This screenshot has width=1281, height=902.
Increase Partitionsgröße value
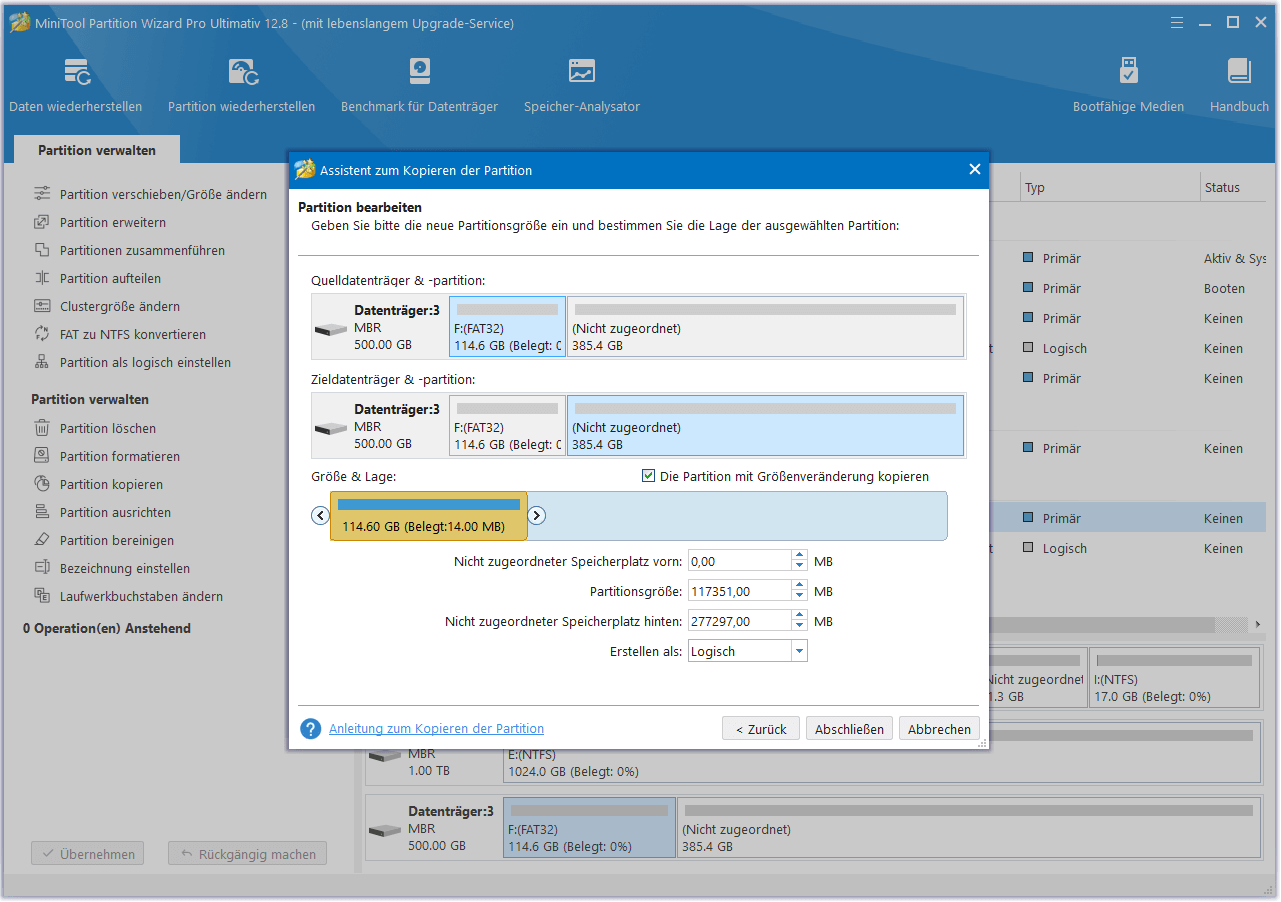coord(799,586)
